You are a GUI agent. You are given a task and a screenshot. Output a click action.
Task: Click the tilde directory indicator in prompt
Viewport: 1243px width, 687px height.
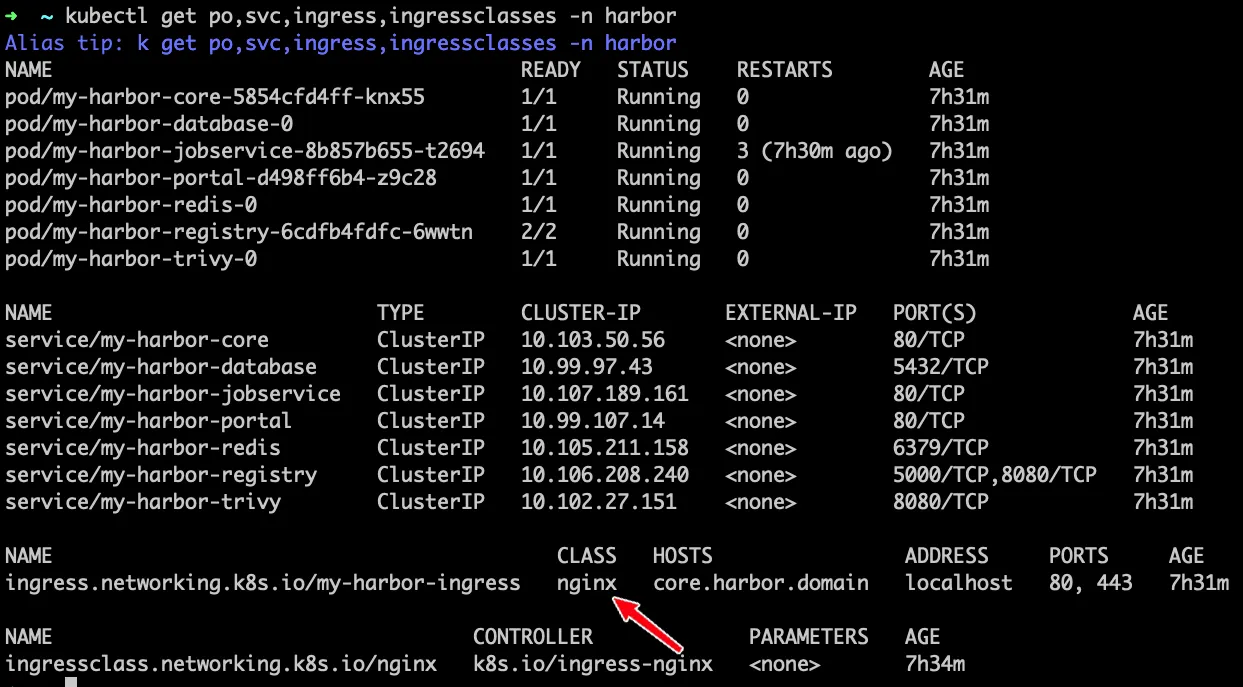pos(46,16)
